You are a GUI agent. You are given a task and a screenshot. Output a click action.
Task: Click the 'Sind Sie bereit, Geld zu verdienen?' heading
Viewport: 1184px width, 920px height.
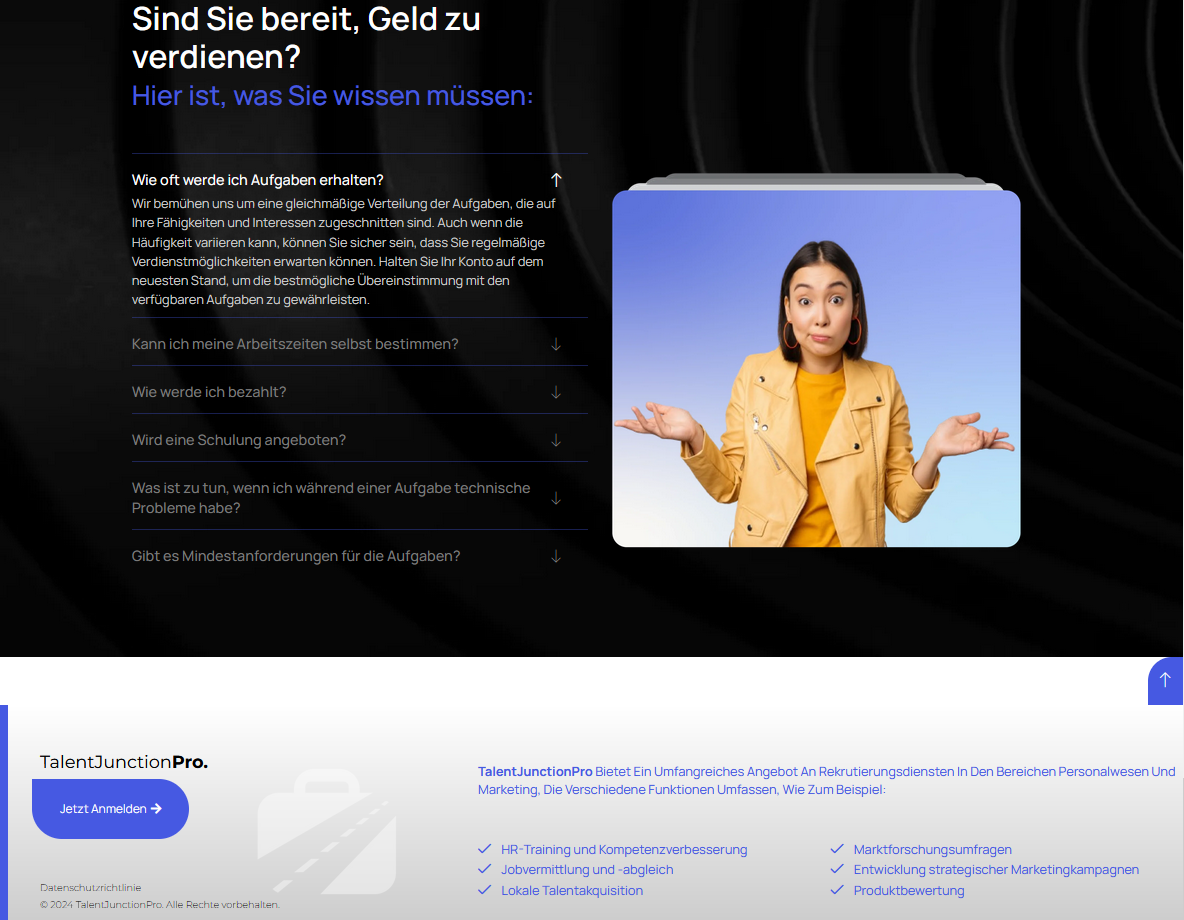click(306, 37)
